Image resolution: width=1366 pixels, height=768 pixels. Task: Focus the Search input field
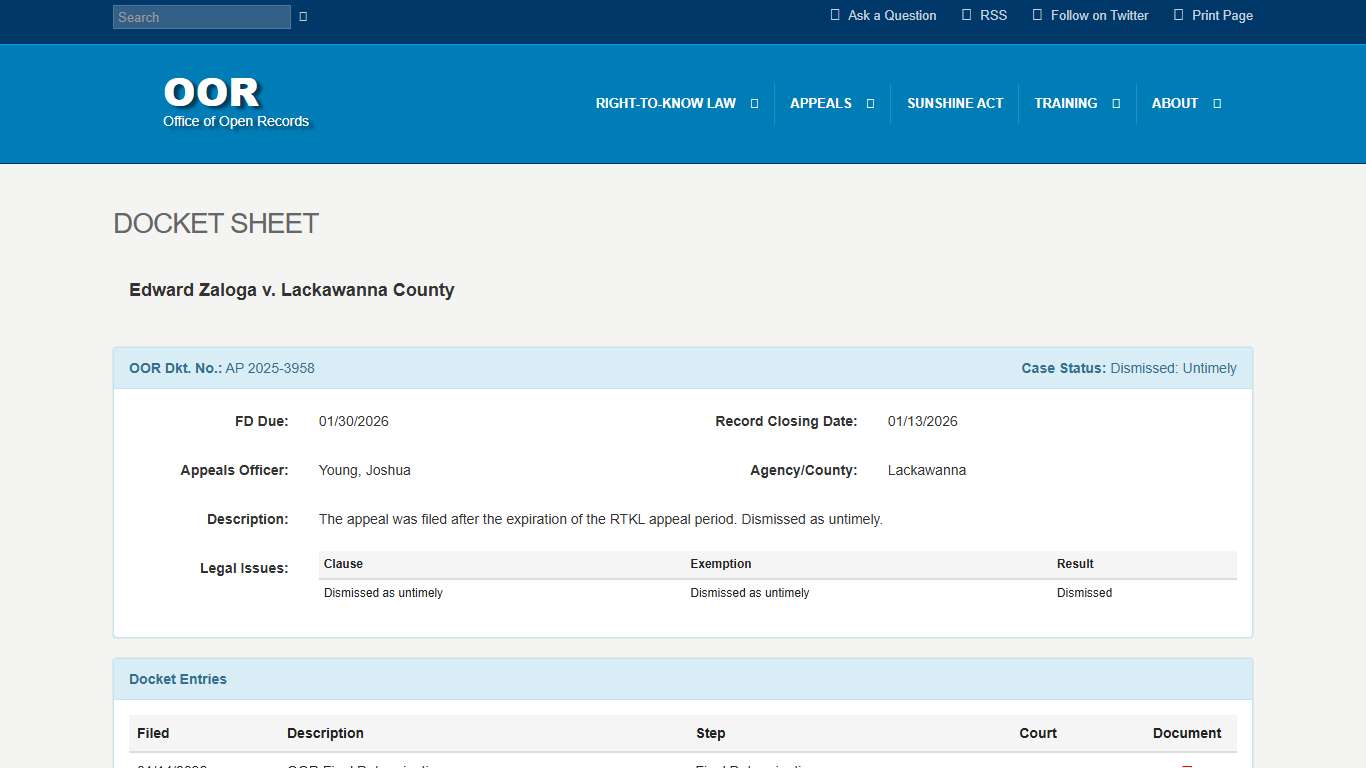tap(201, 17)
